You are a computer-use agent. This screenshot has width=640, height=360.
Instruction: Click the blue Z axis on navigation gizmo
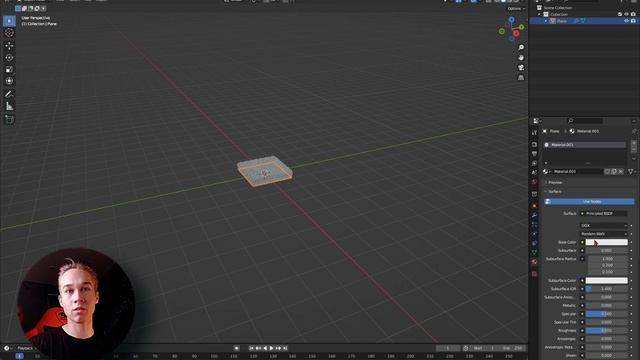(x=511, y=20)
